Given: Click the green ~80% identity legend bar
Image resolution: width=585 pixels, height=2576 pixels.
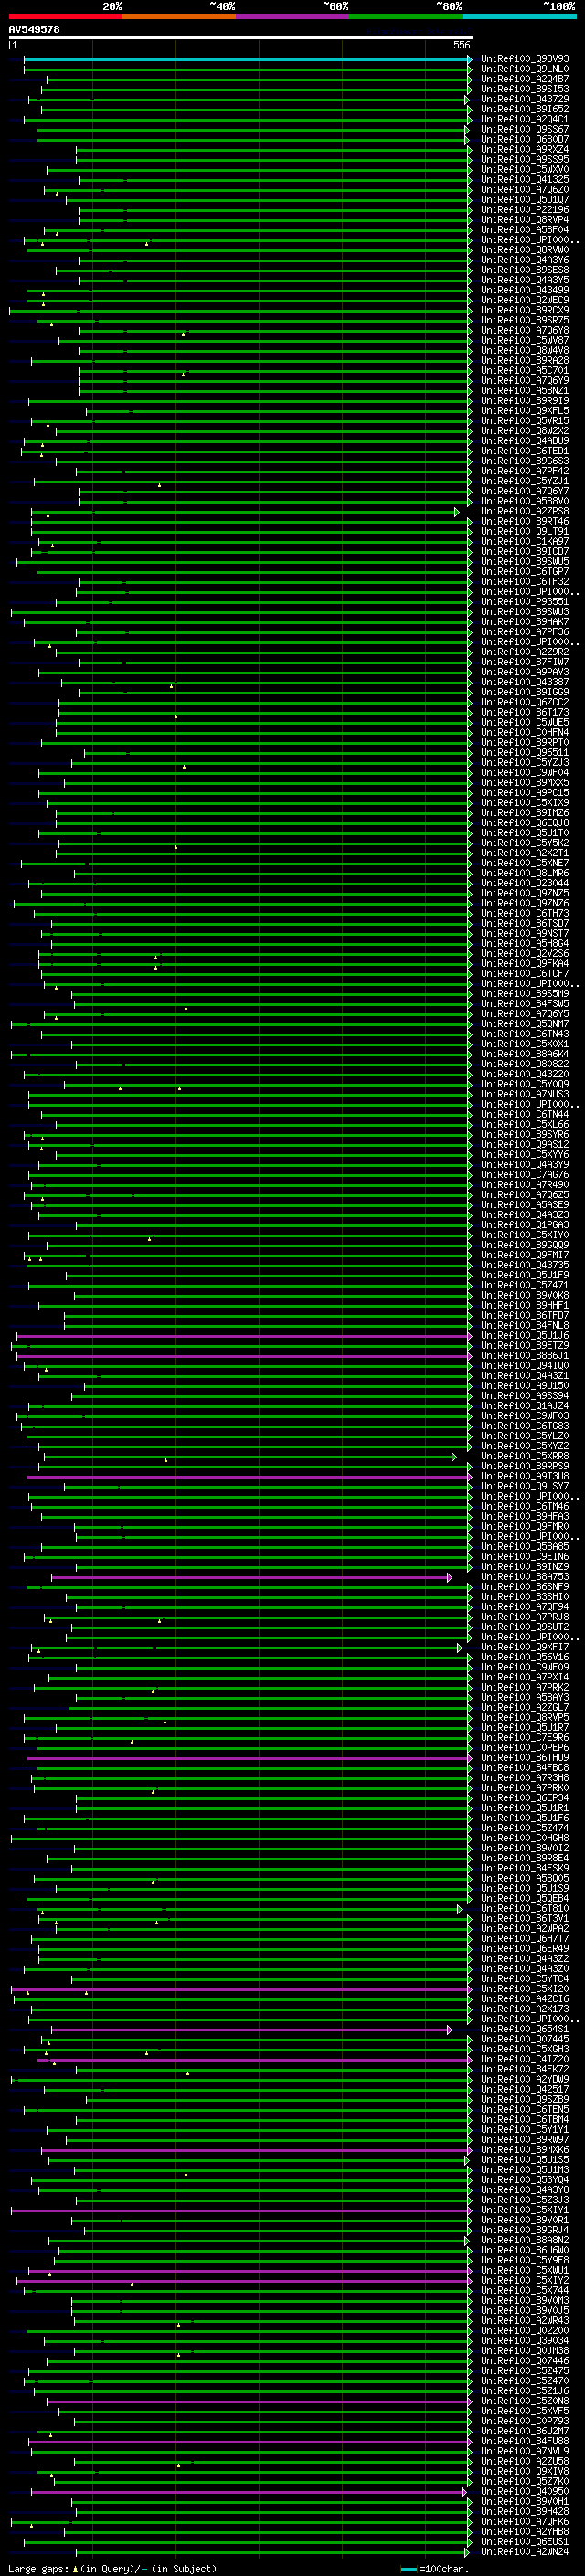Looking at the screenshot, I should [406, 16].
